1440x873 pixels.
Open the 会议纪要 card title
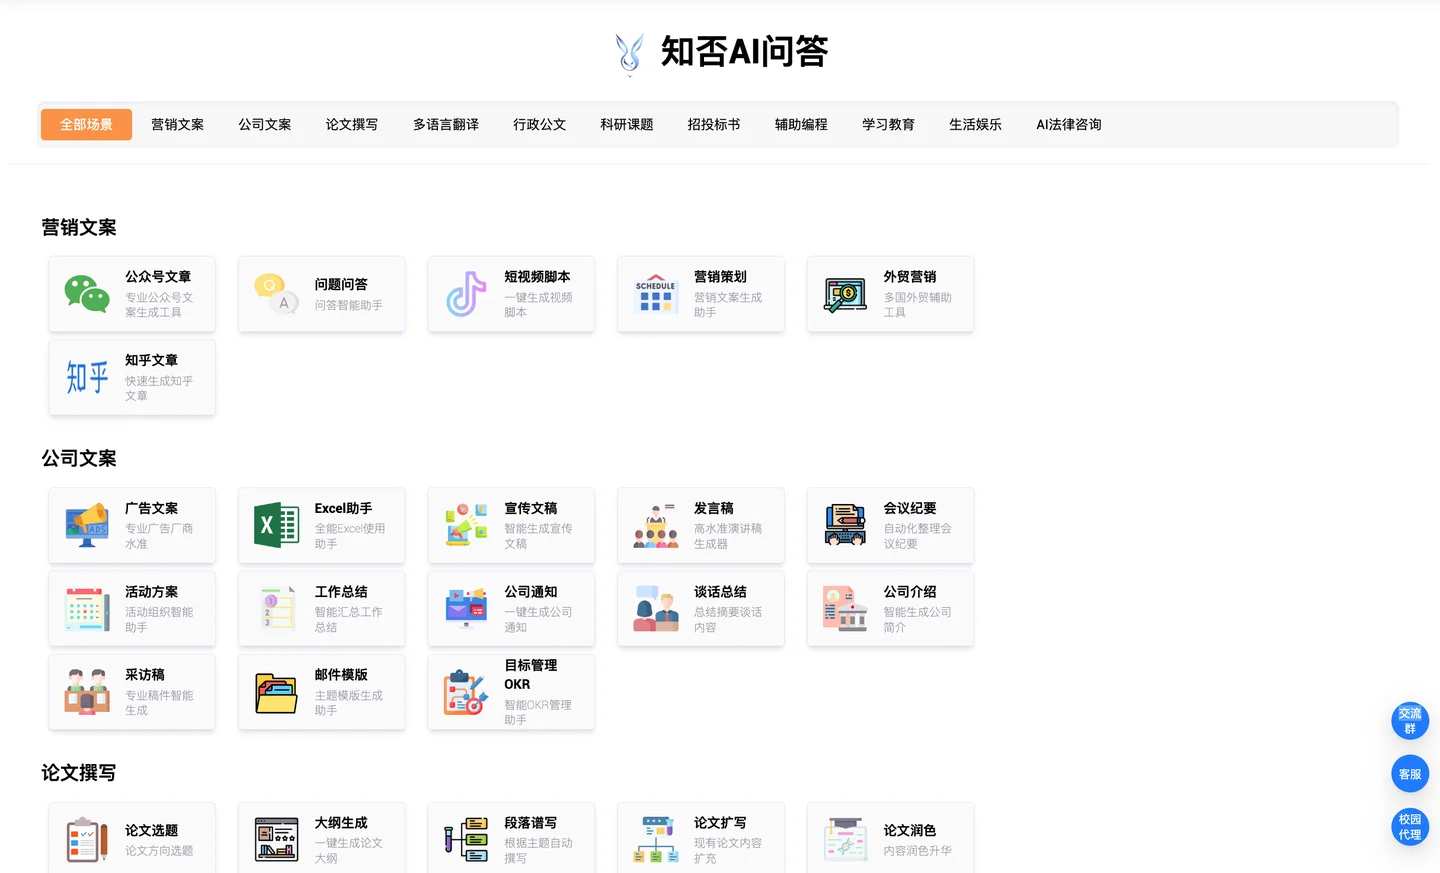pos(909,508)
